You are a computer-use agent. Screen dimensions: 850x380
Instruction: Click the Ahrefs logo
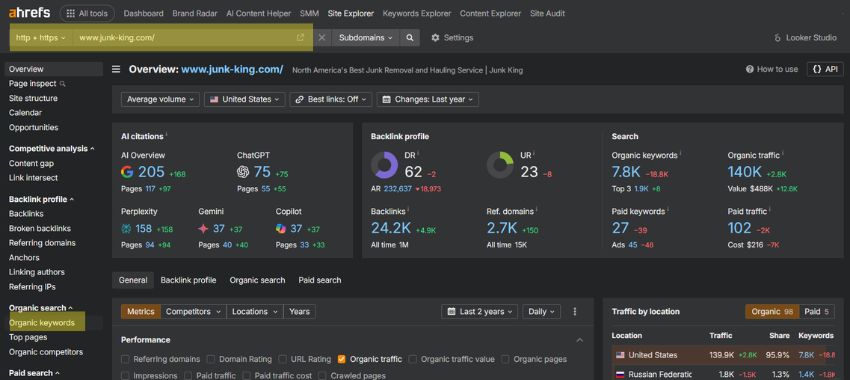click(29, 13)
